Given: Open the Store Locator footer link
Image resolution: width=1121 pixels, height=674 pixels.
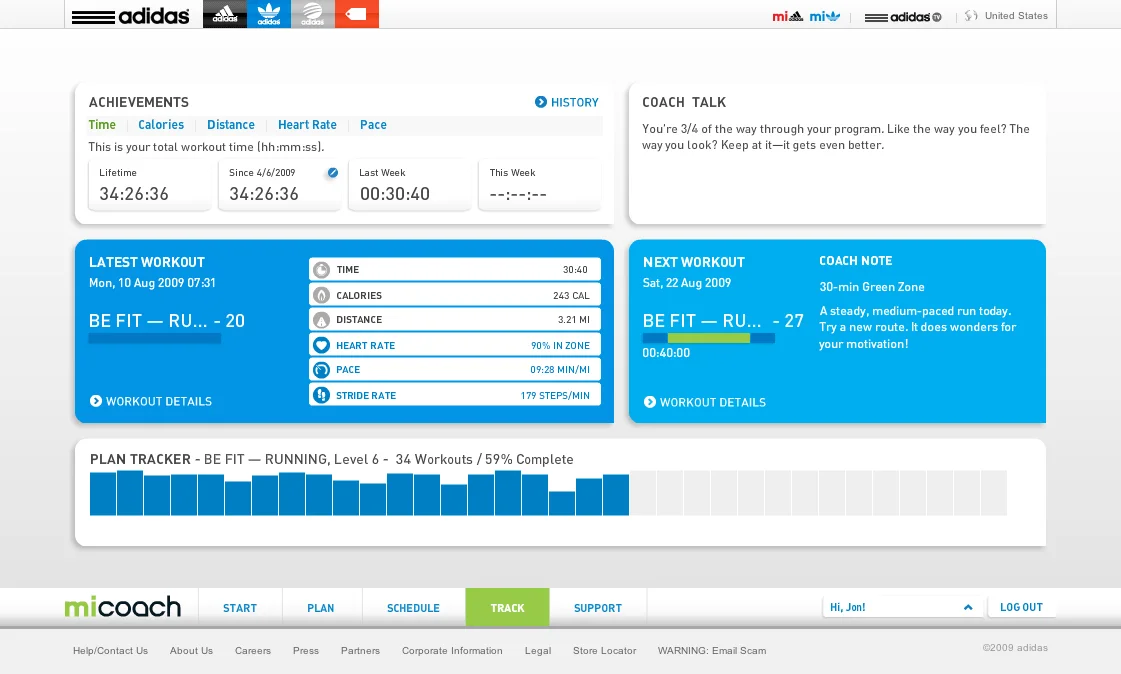Looking at the screenshot, I should [605, 650].
